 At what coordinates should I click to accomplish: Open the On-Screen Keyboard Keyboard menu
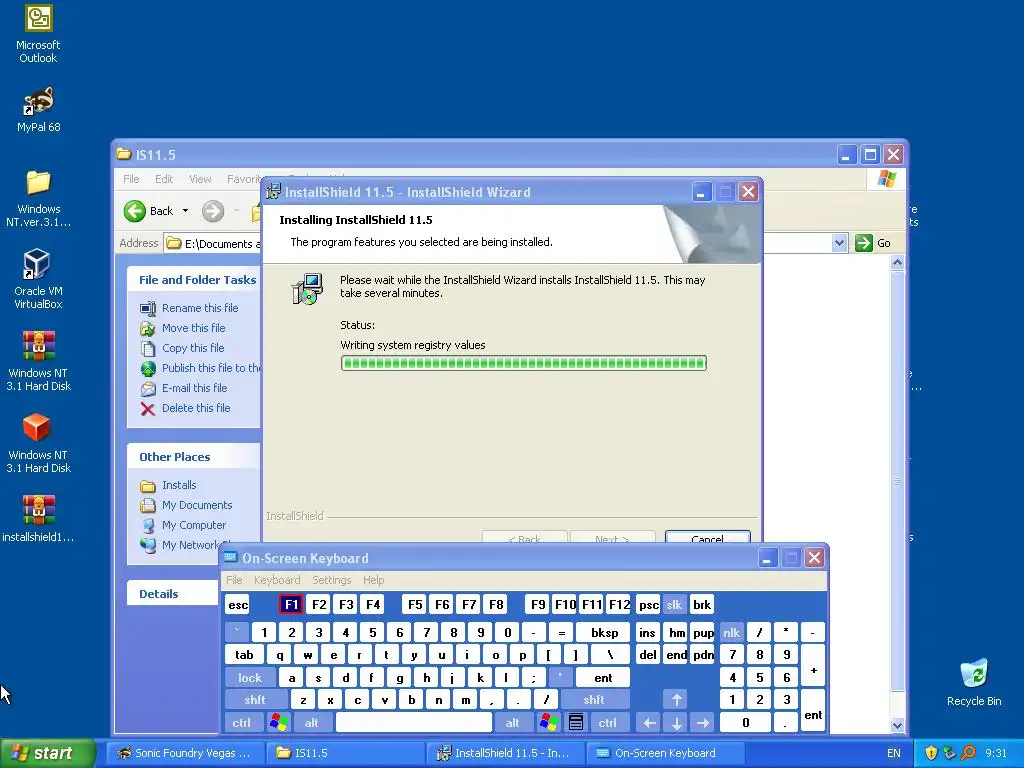pyautogui.click(x=277, y=580)
